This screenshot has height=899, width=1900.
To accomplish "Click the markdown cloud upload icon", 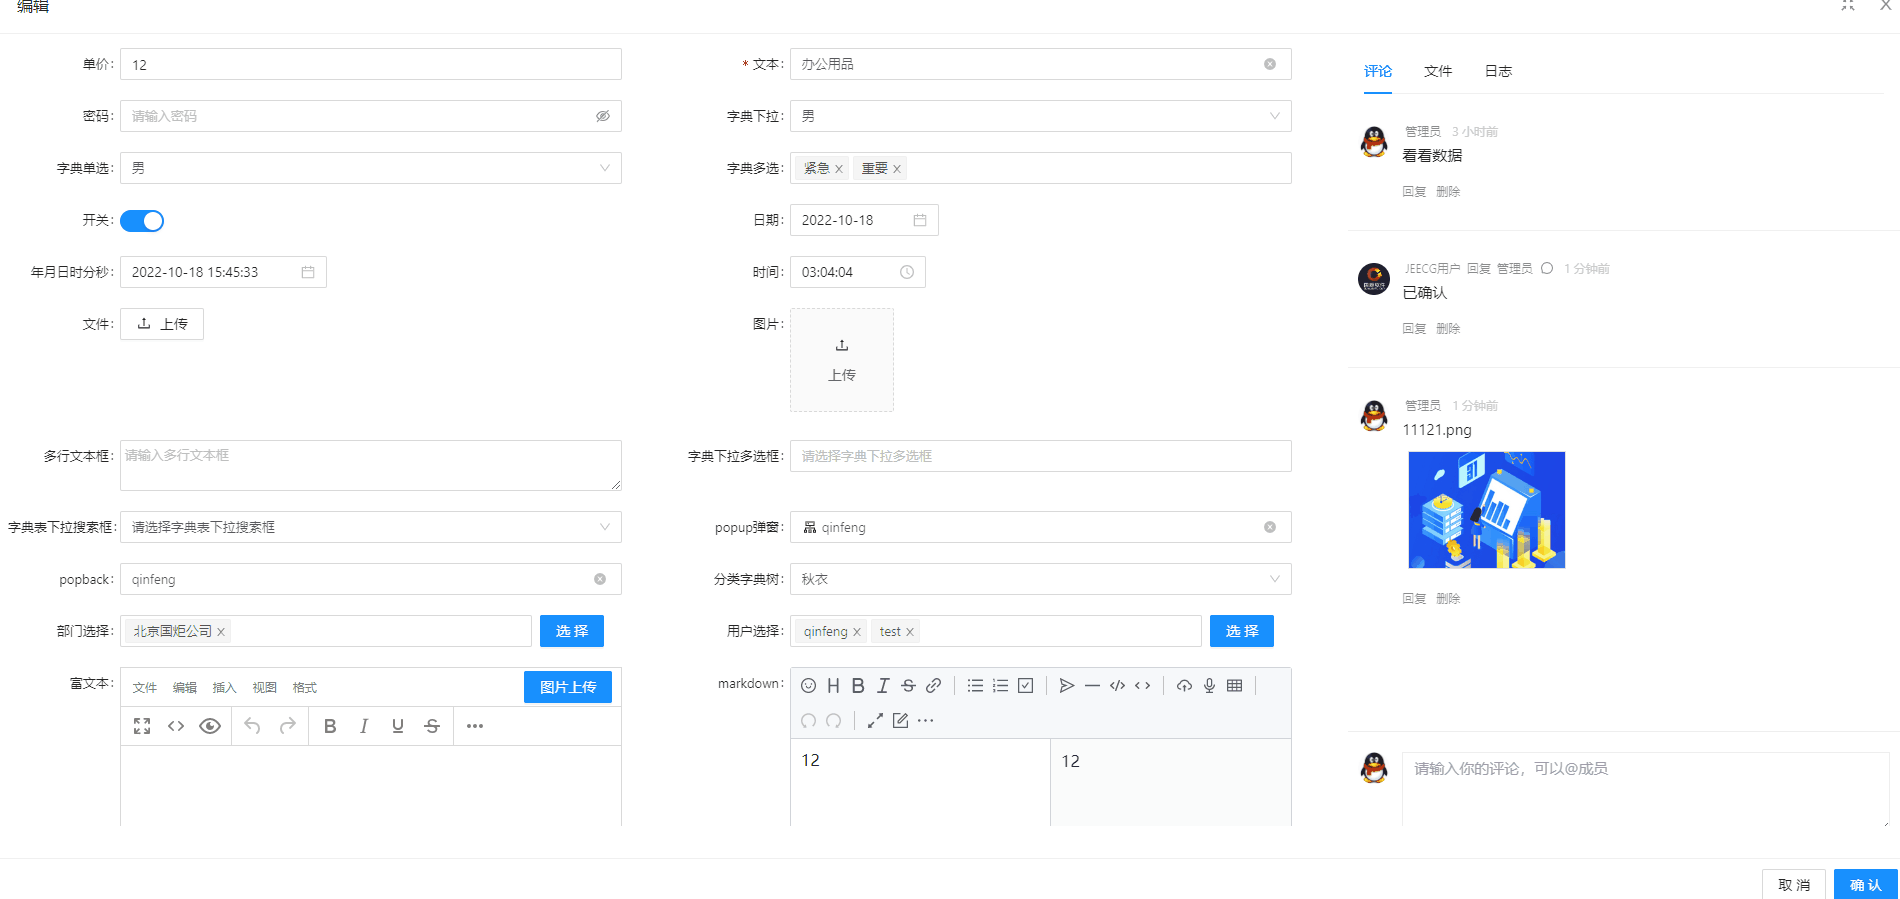I will coord(1184,686).
